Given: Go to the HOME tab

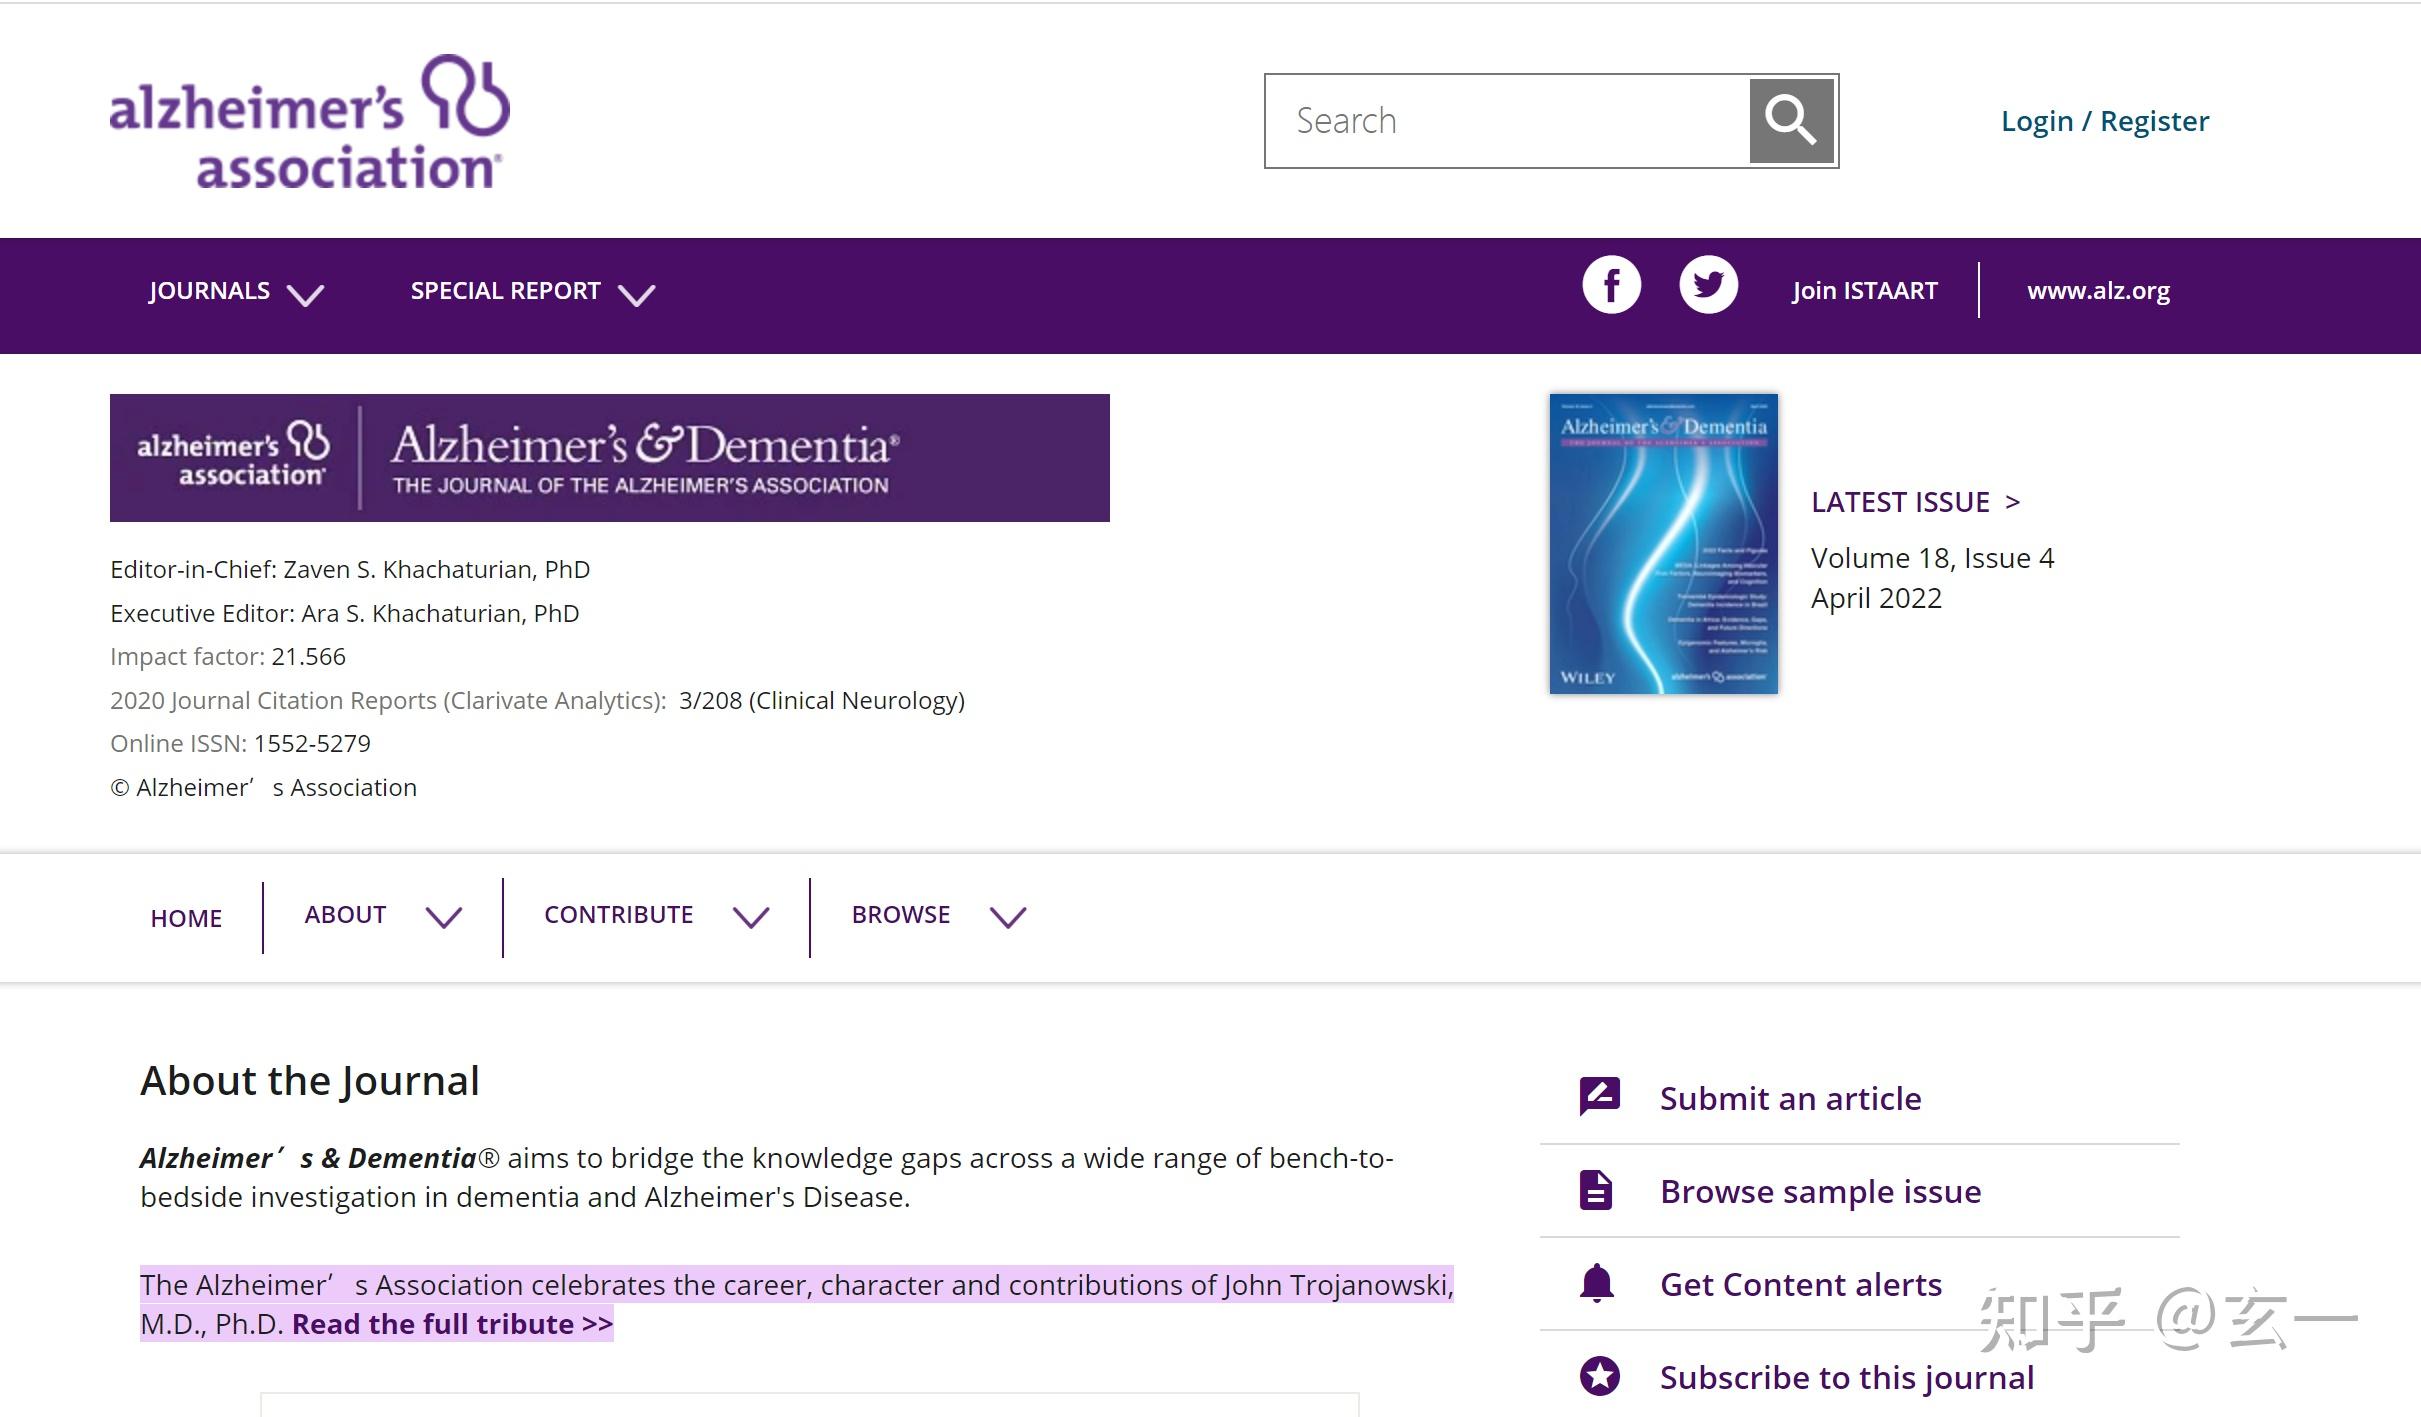Looking at the screenshot, I should pyautogui.click(x=186, y=918).
